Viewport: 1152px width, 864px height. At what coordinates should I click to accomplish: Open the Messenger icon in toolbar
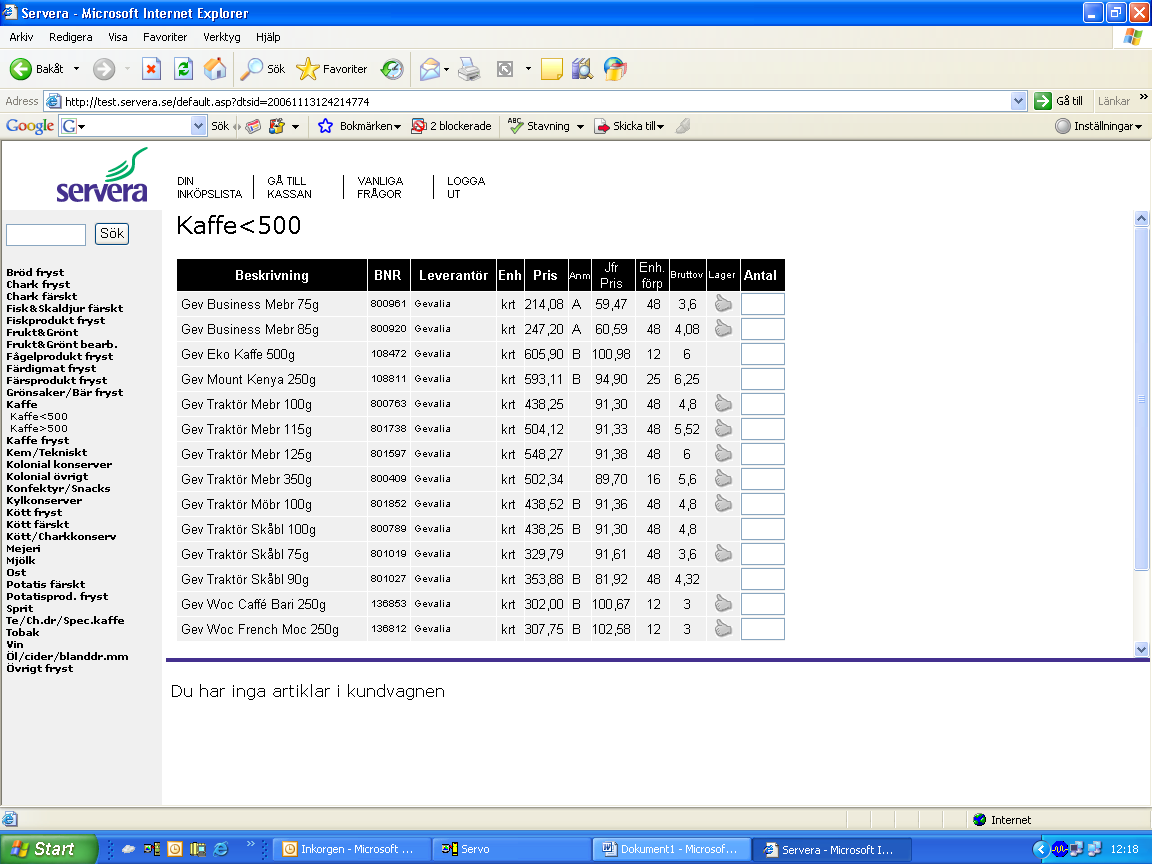[615, 69]
